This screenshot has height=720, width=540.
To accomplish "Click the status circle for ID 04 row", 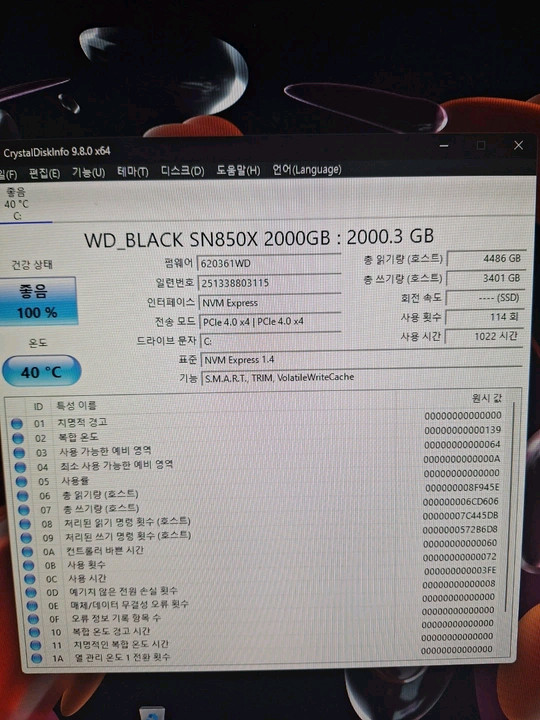I will 20,467.
